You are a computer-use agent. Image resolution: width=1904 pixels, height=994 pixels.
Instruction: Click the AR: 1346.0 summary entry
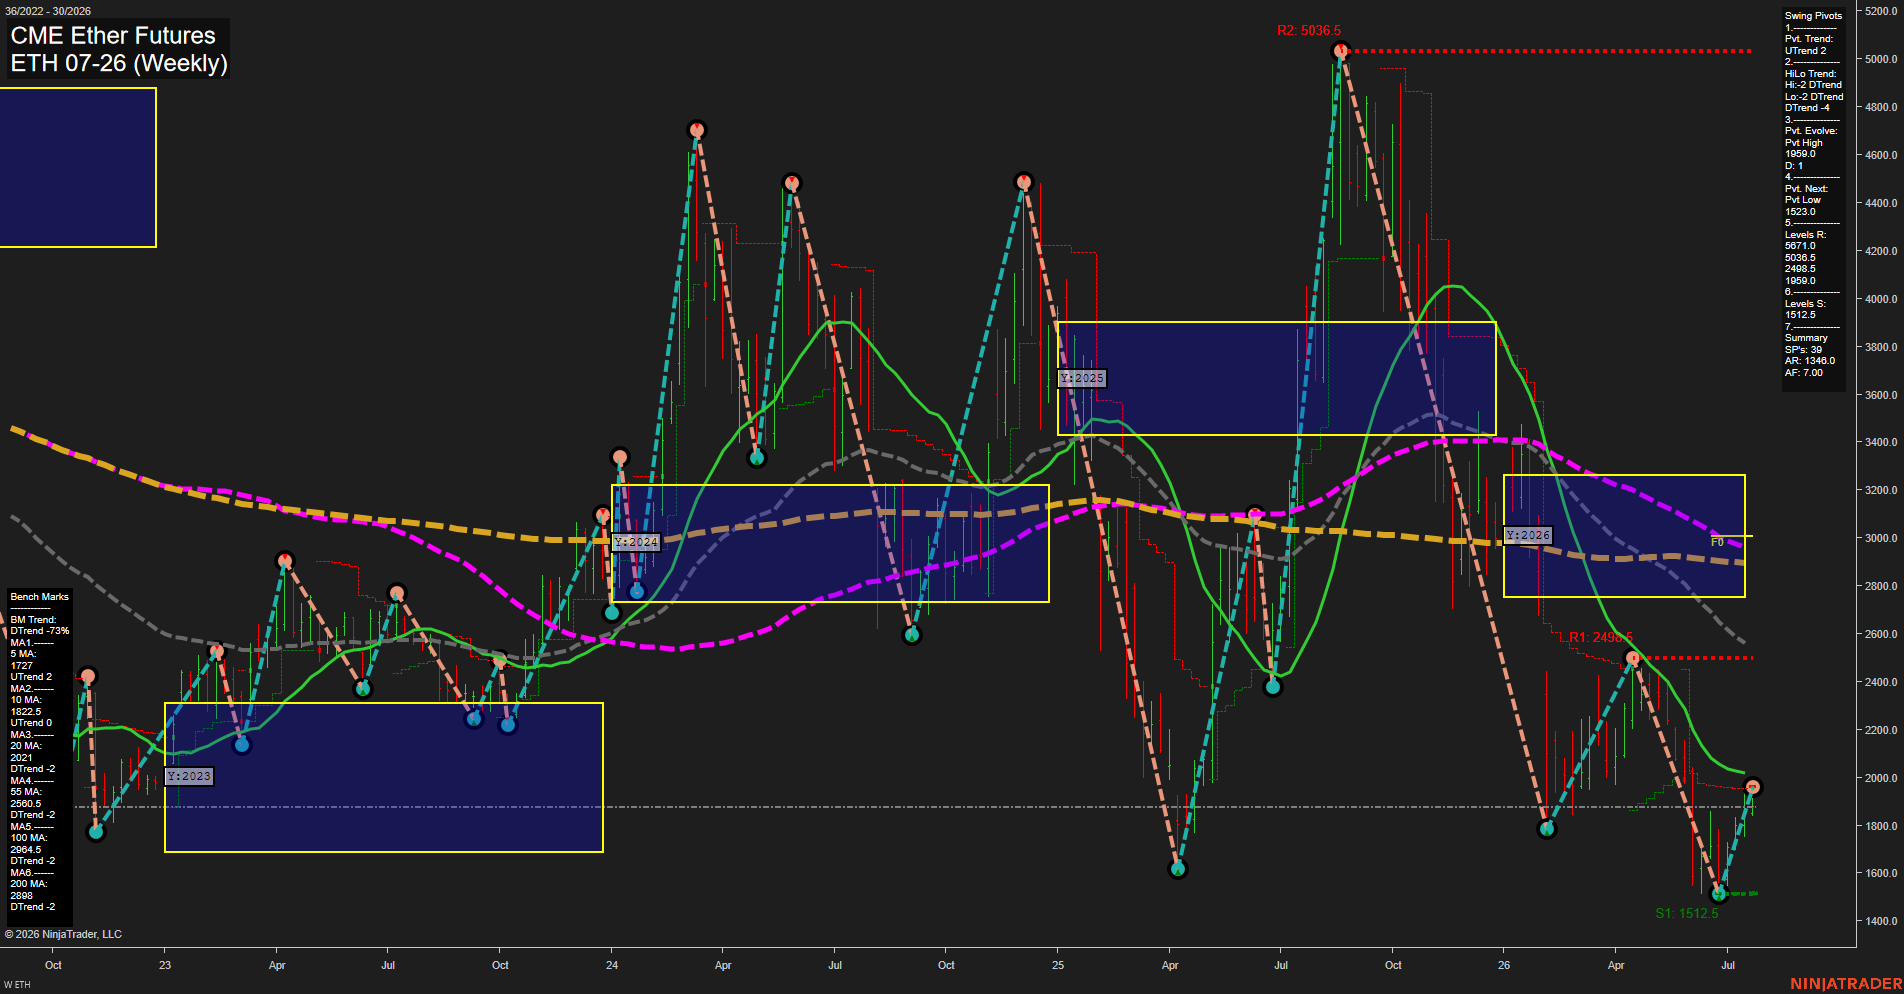1810,361
